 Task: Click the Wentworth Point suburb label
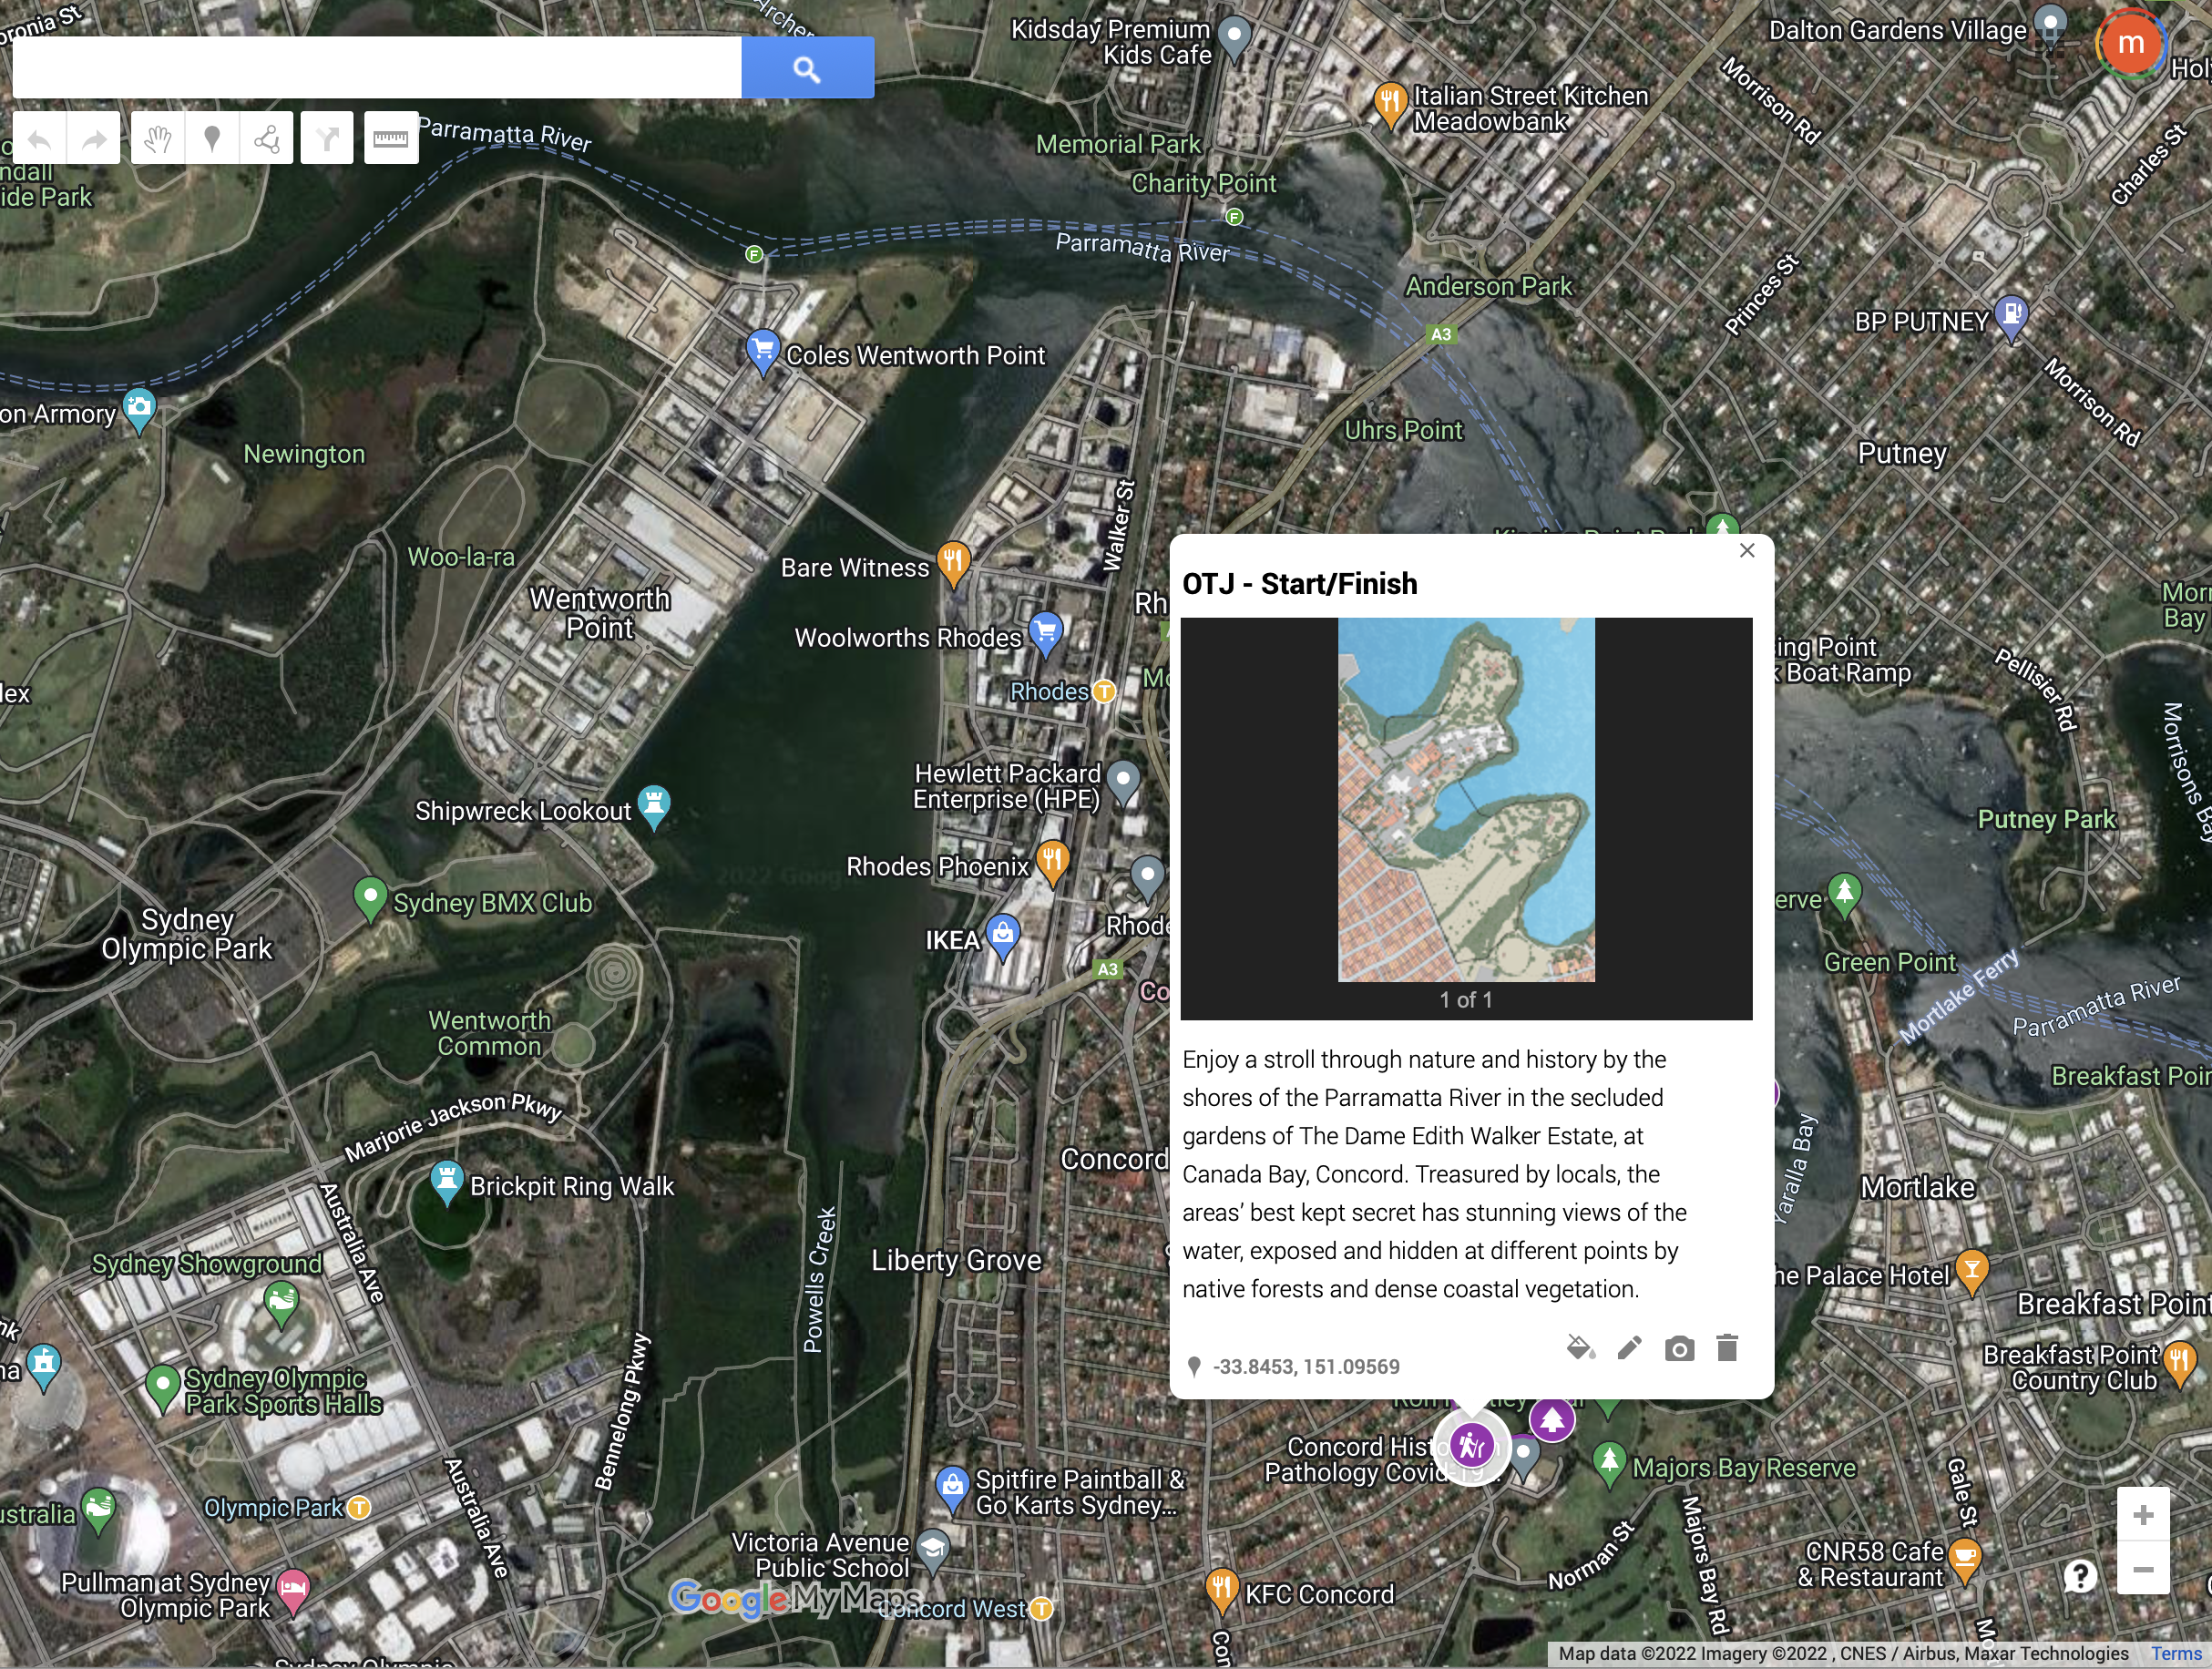(600, 613)
